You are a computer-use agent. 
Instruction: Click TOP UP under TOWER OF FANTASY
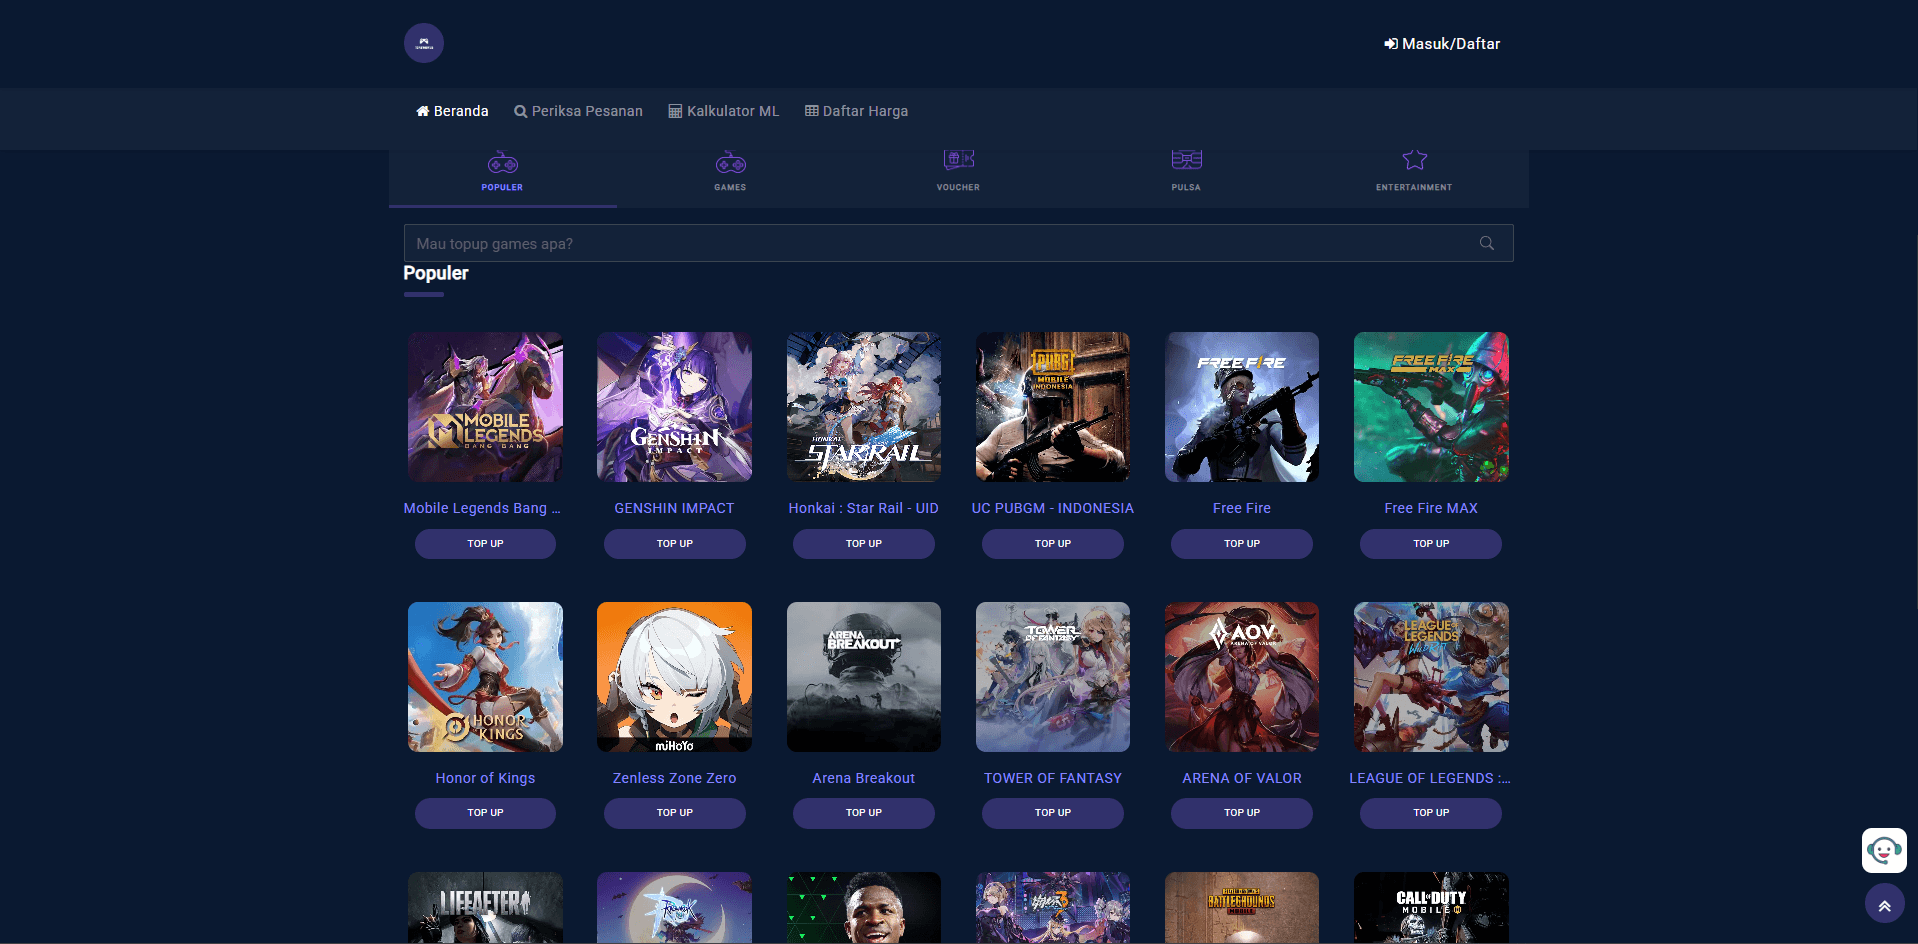click(x=1053, y=813)
